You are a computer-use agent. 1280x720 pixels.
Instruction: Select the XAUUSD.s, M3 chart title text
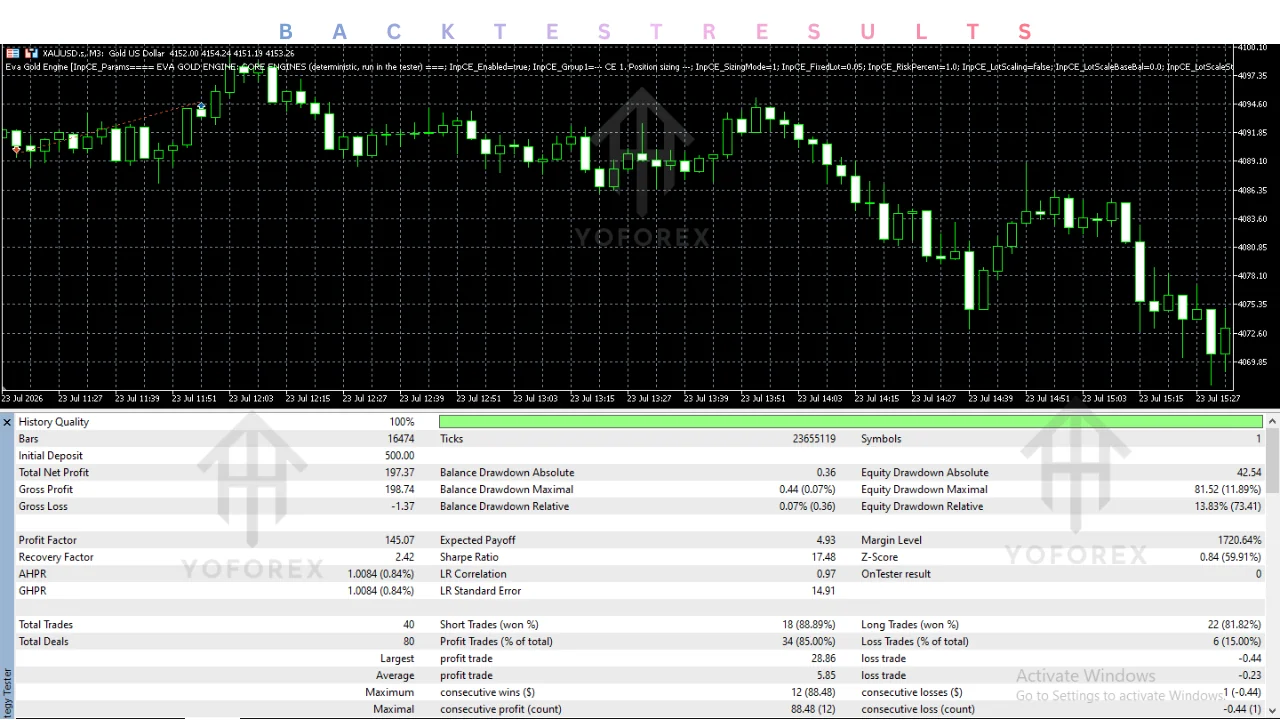(74, 53)
